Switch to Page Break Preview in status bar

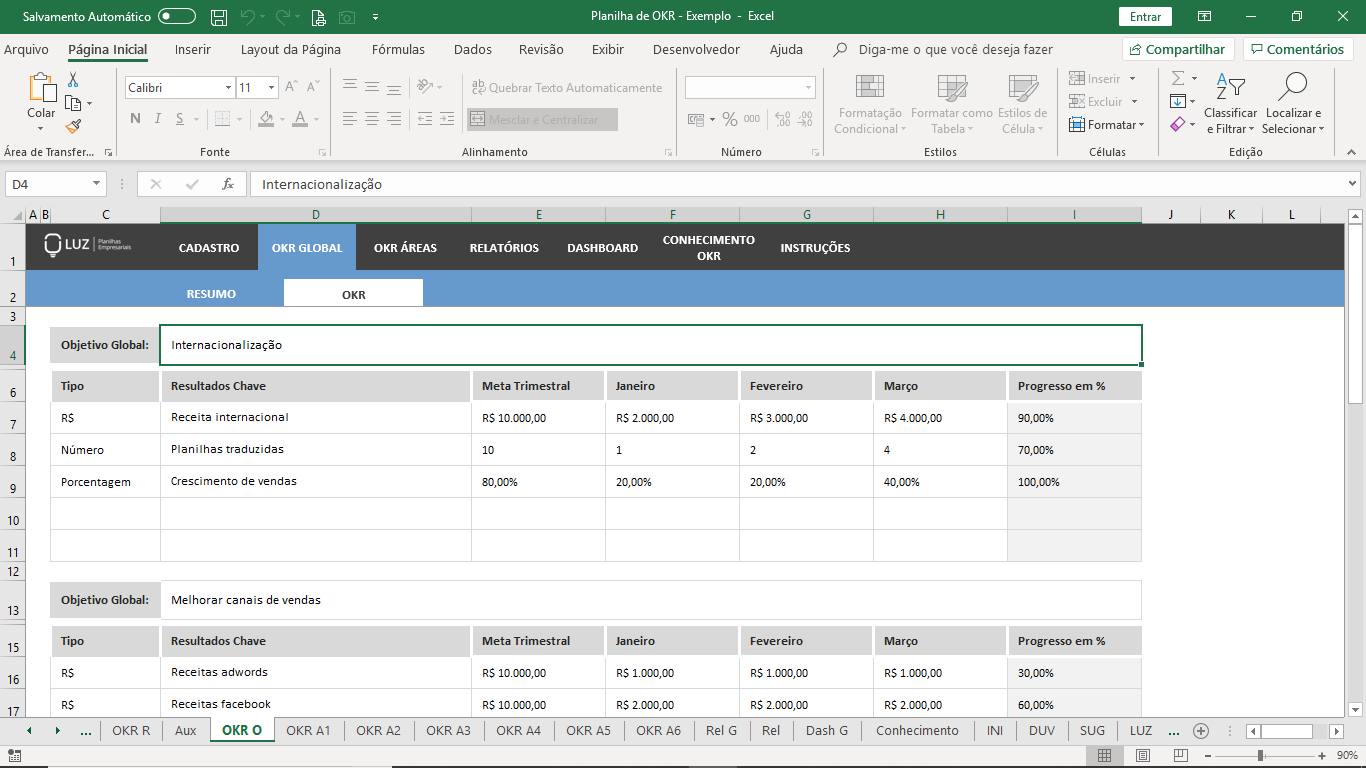[1182, 756]
